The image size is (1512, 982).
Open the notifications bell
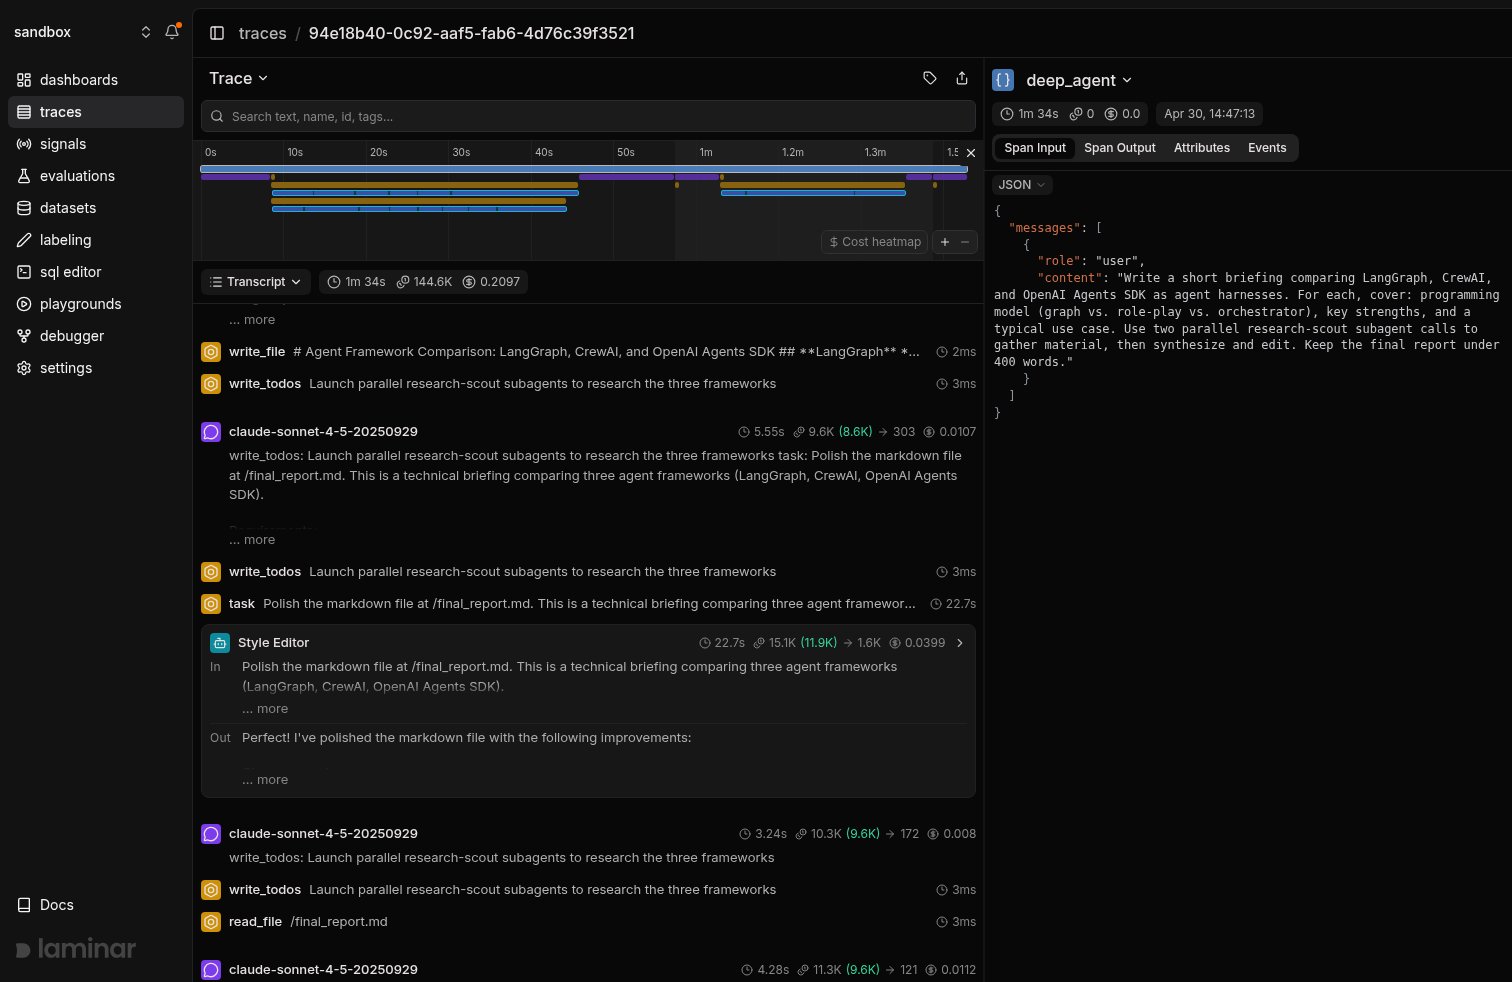tap(172, 32)
